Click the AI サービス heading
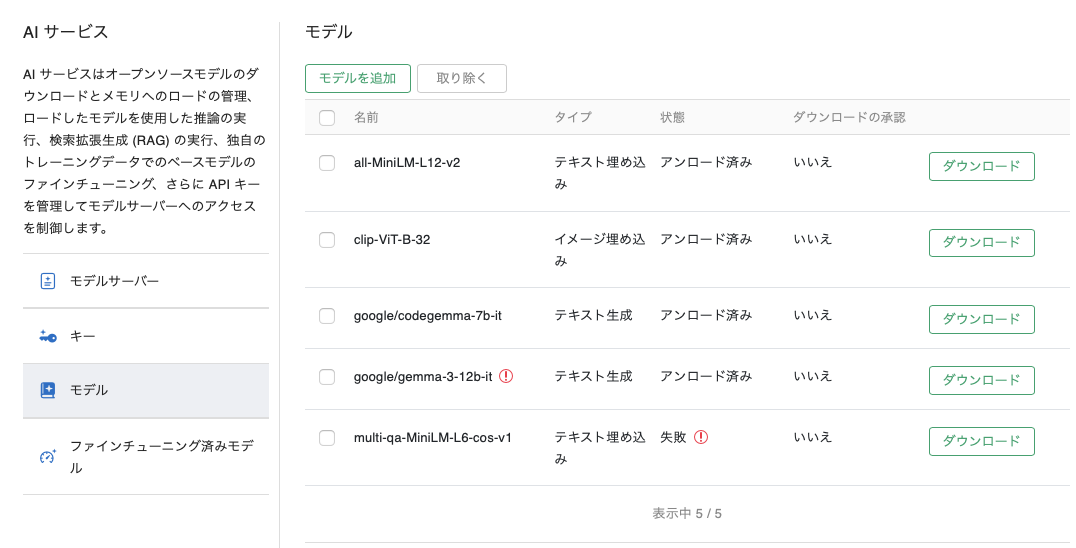Image resolution: width=1076 pixels, height=548 pixels. (x=66, y=32)
